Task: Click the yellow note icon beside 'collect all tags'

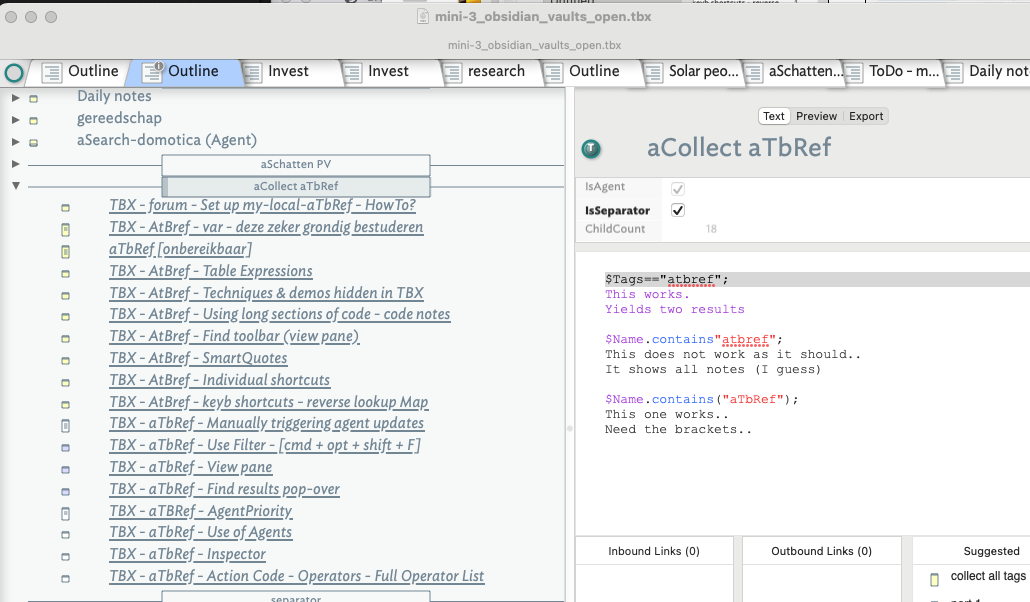Action: (934, 578)
